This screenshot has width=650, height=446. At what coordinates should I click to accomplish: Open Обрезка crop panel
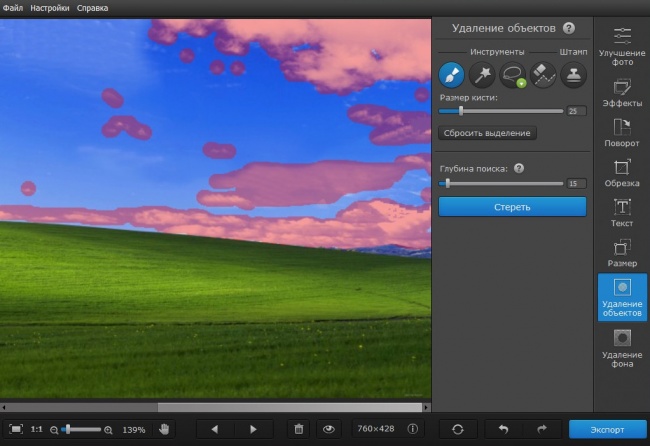click(x=622, y=173)
